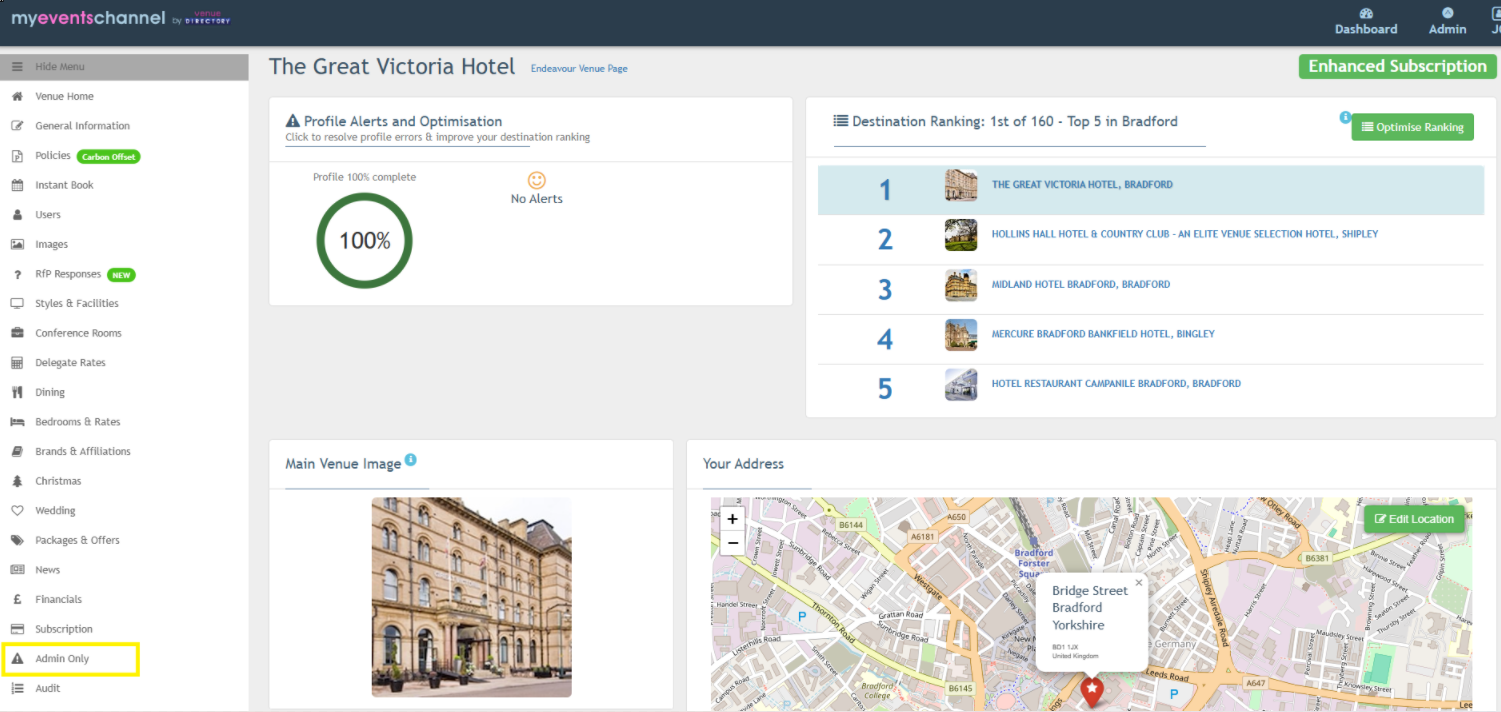Click the Instant Book calendar icon
This screenshot has height=712, width=1501.
coord(17,185)
